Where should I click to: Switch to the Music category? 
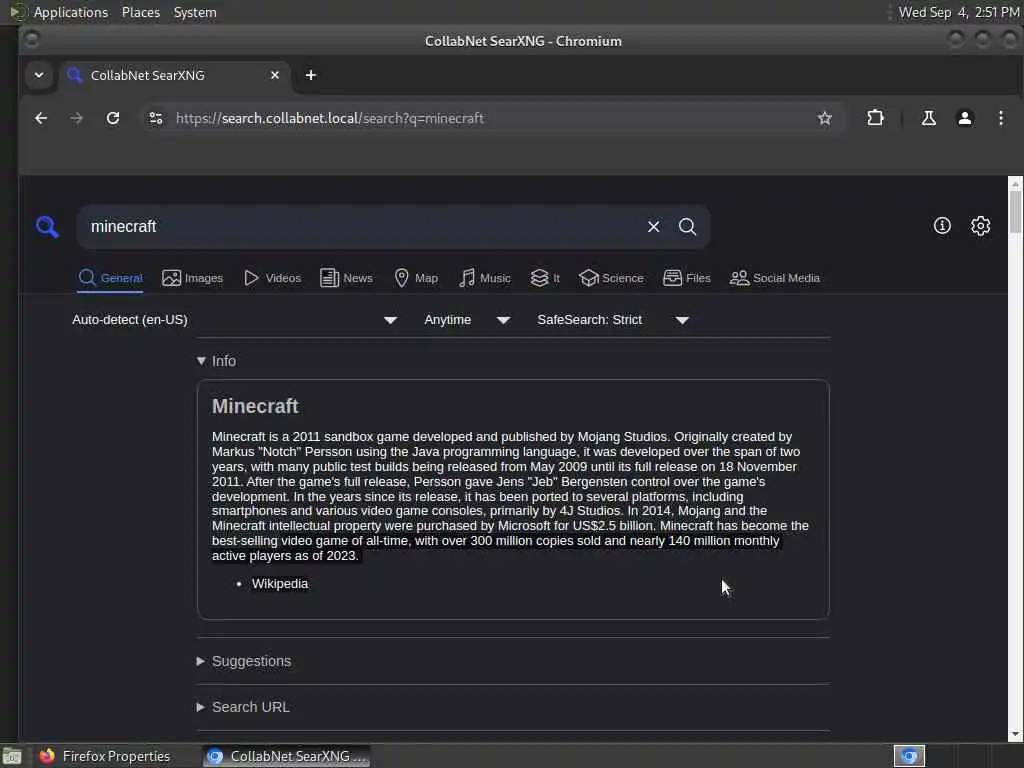click(485, 278)
